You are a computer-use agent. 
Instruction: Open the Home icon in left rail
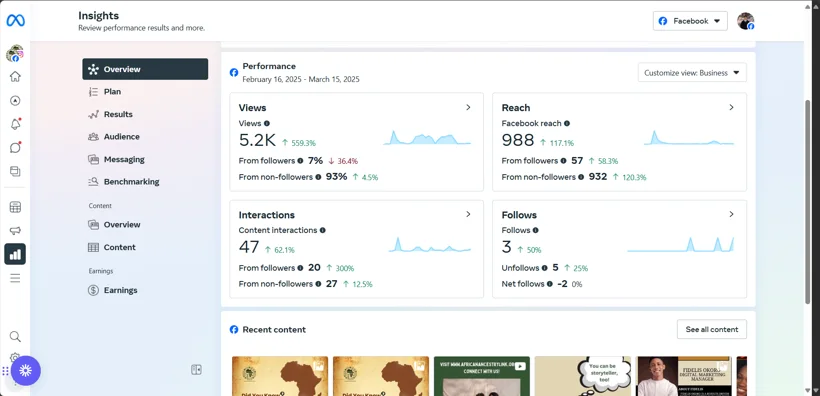point(15,76)
